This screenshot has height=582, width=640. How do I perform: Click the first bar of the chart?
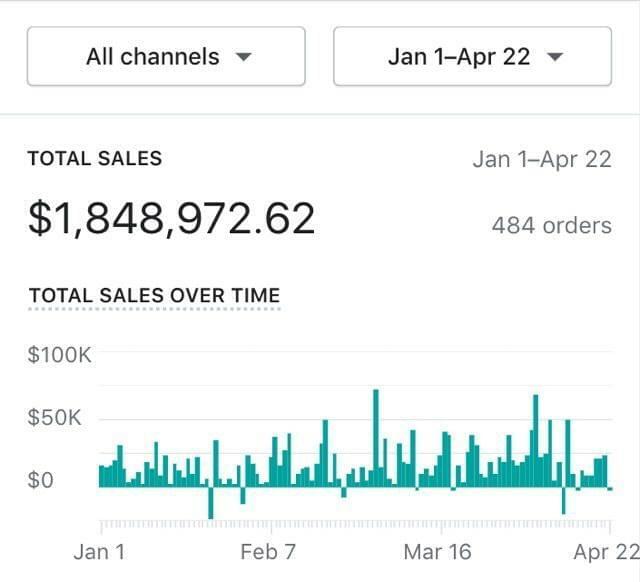coord(101,476)
